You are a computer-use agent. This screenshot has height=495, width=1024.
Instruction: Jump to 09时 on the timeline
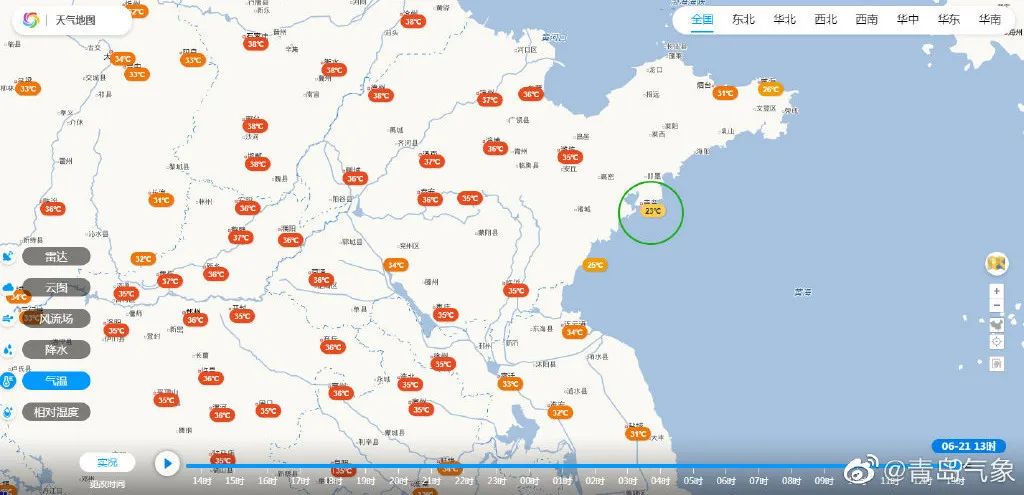click(824, 481)
